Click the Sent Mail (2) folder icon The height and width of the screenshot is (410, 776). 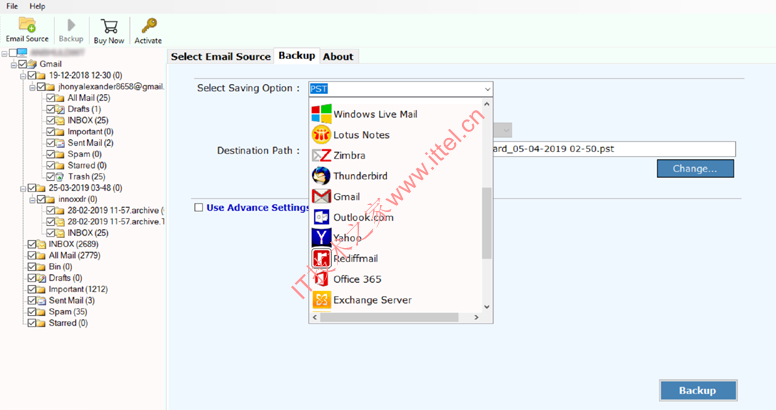click(x=60, y=143)
